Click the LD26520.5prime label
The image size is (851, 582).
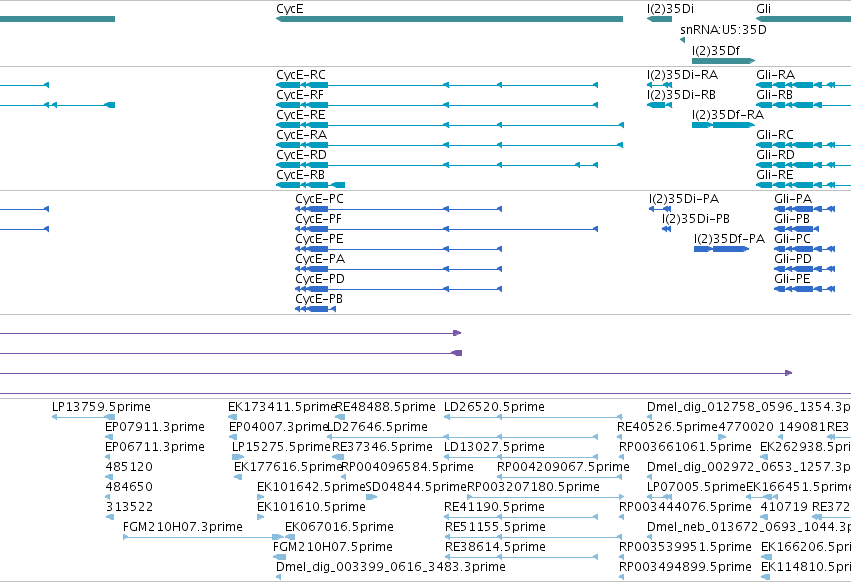click(x=494, y=407)
